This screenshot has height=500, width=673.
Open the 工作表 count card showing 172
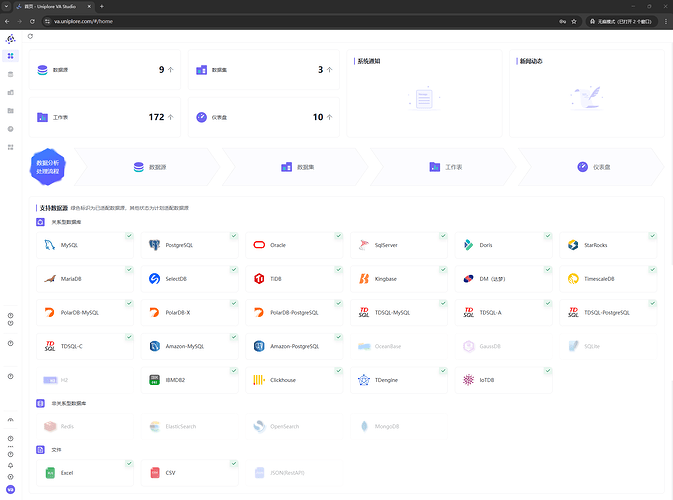(x=105, y=117)
